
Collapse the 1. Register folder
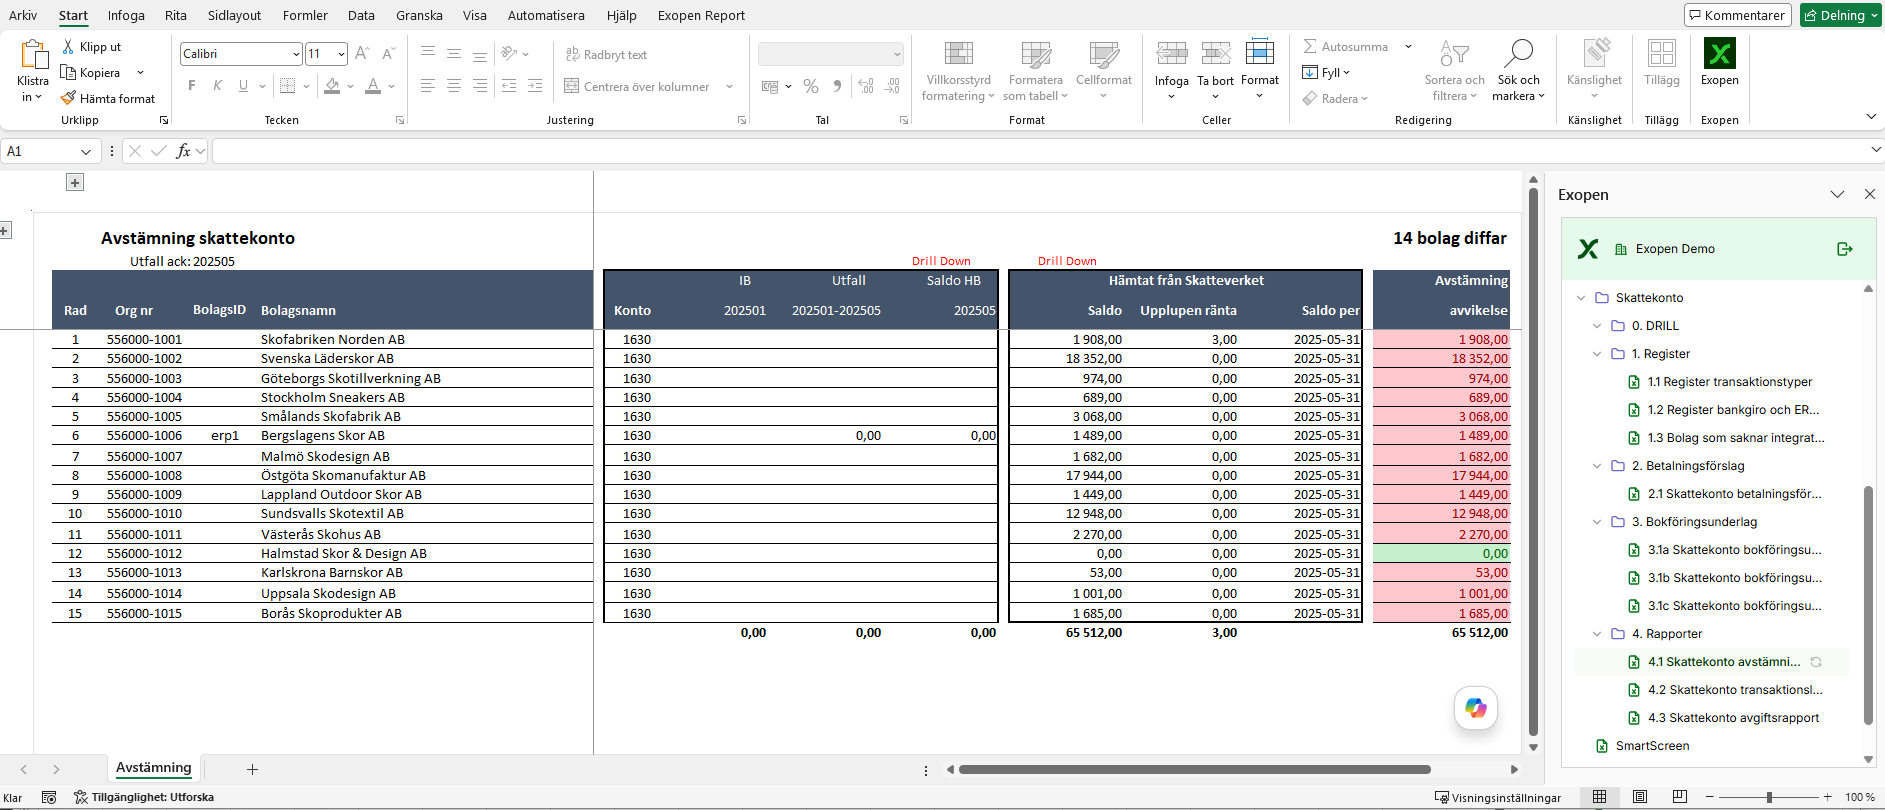tap(1597, 354)
